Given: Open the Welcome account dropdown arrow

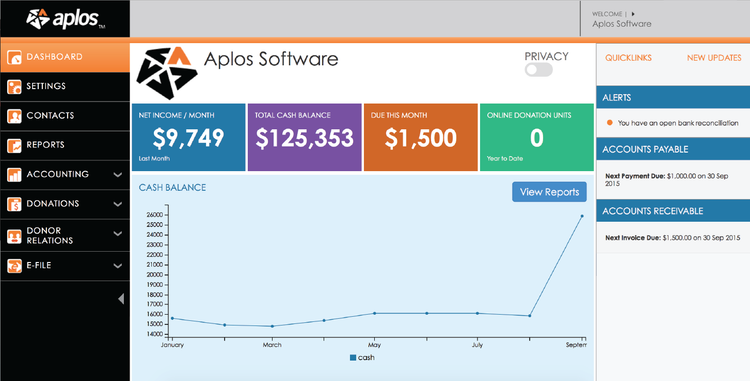Looking at the screenshot, I should point(633,14).
